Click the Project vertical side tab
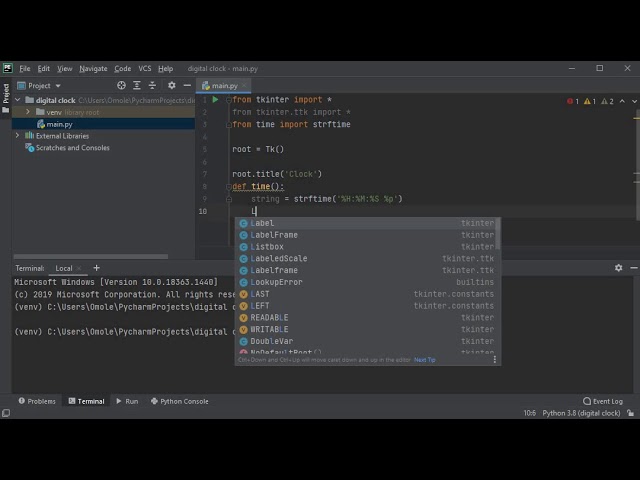The width and height of the screenshot is (640, 480). (6, 98)
